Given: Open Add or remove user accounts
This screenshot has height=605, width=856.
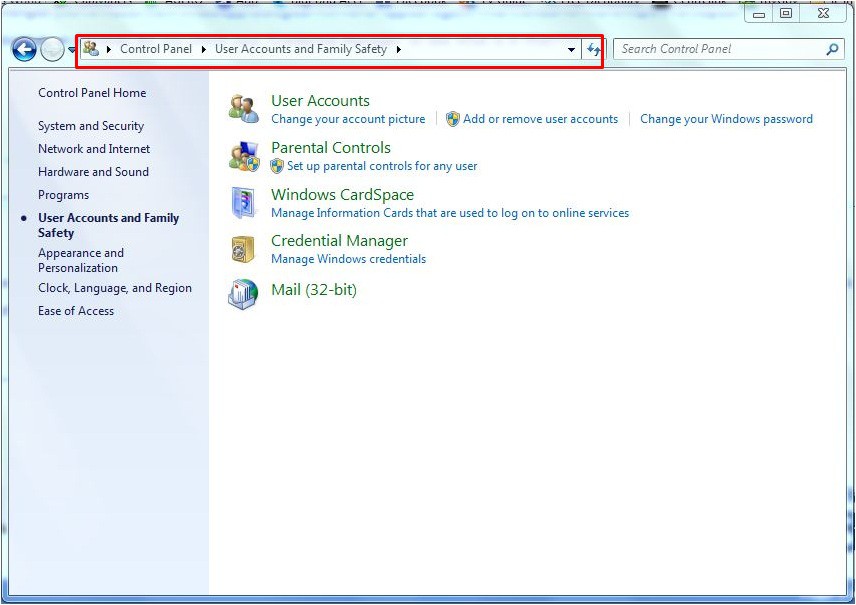Looking at the screenshot, I should (540, 119).
